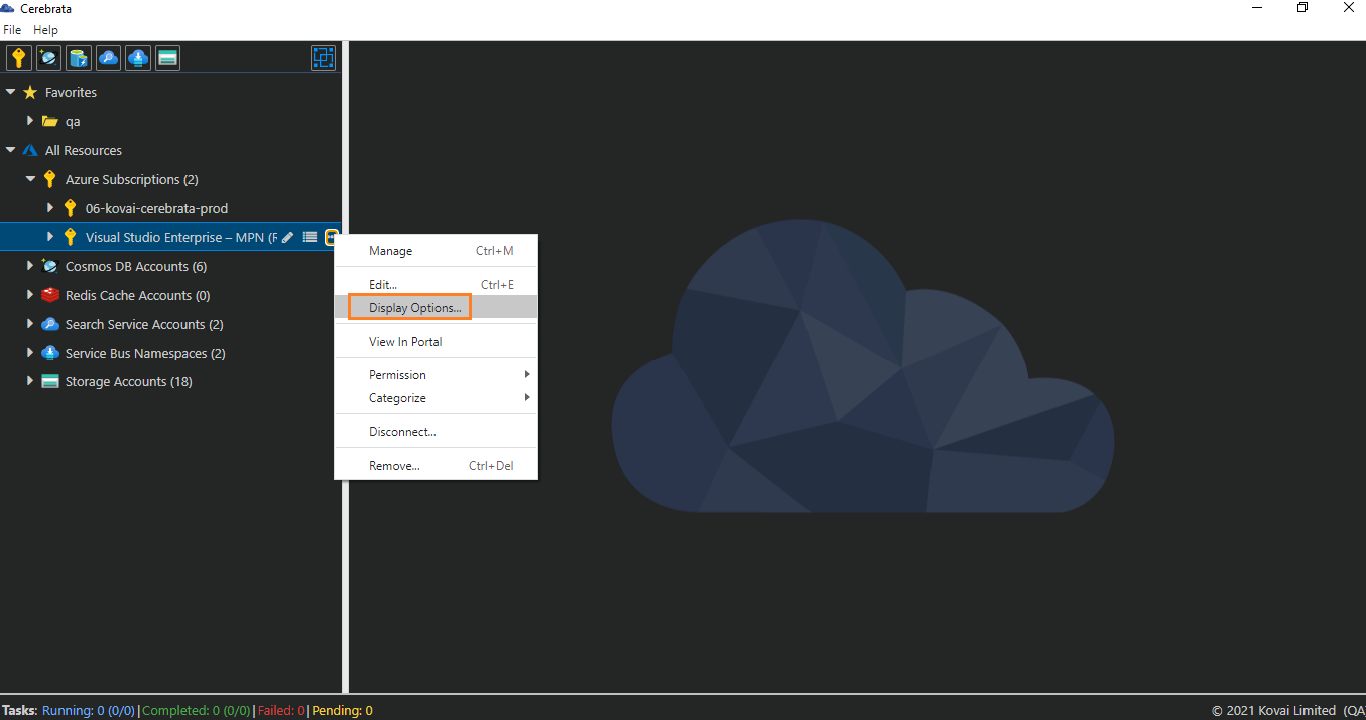Click the Search Service cloud icon in toolbar
This screenshot has height=720, width=1366.
tap(108, 57)
